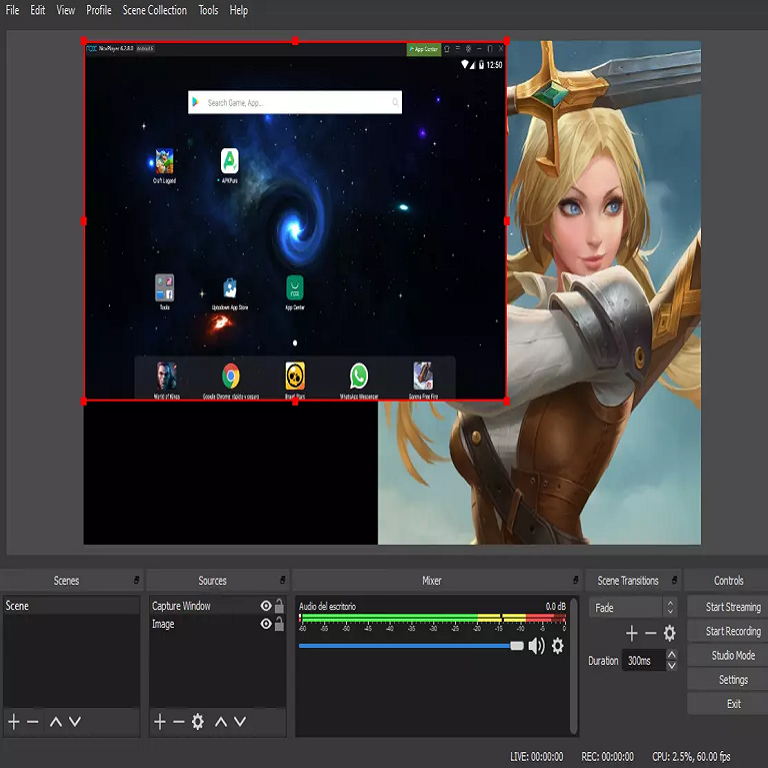
Task: Move scene down with arrow icon
Action: click(74, 721)
